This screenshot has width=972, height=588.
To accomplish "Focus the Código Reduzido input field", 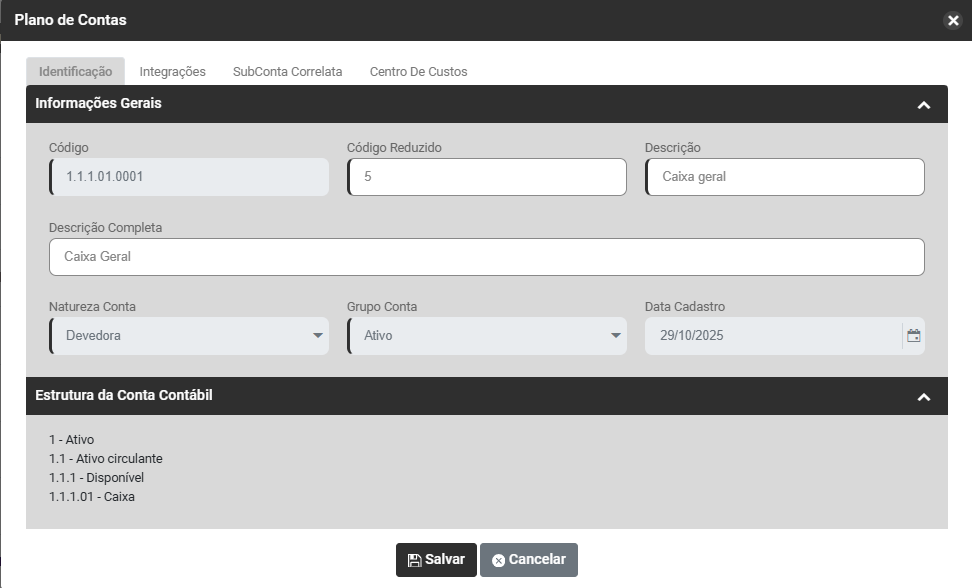I will pyautogui.click(x=487, y=177).
